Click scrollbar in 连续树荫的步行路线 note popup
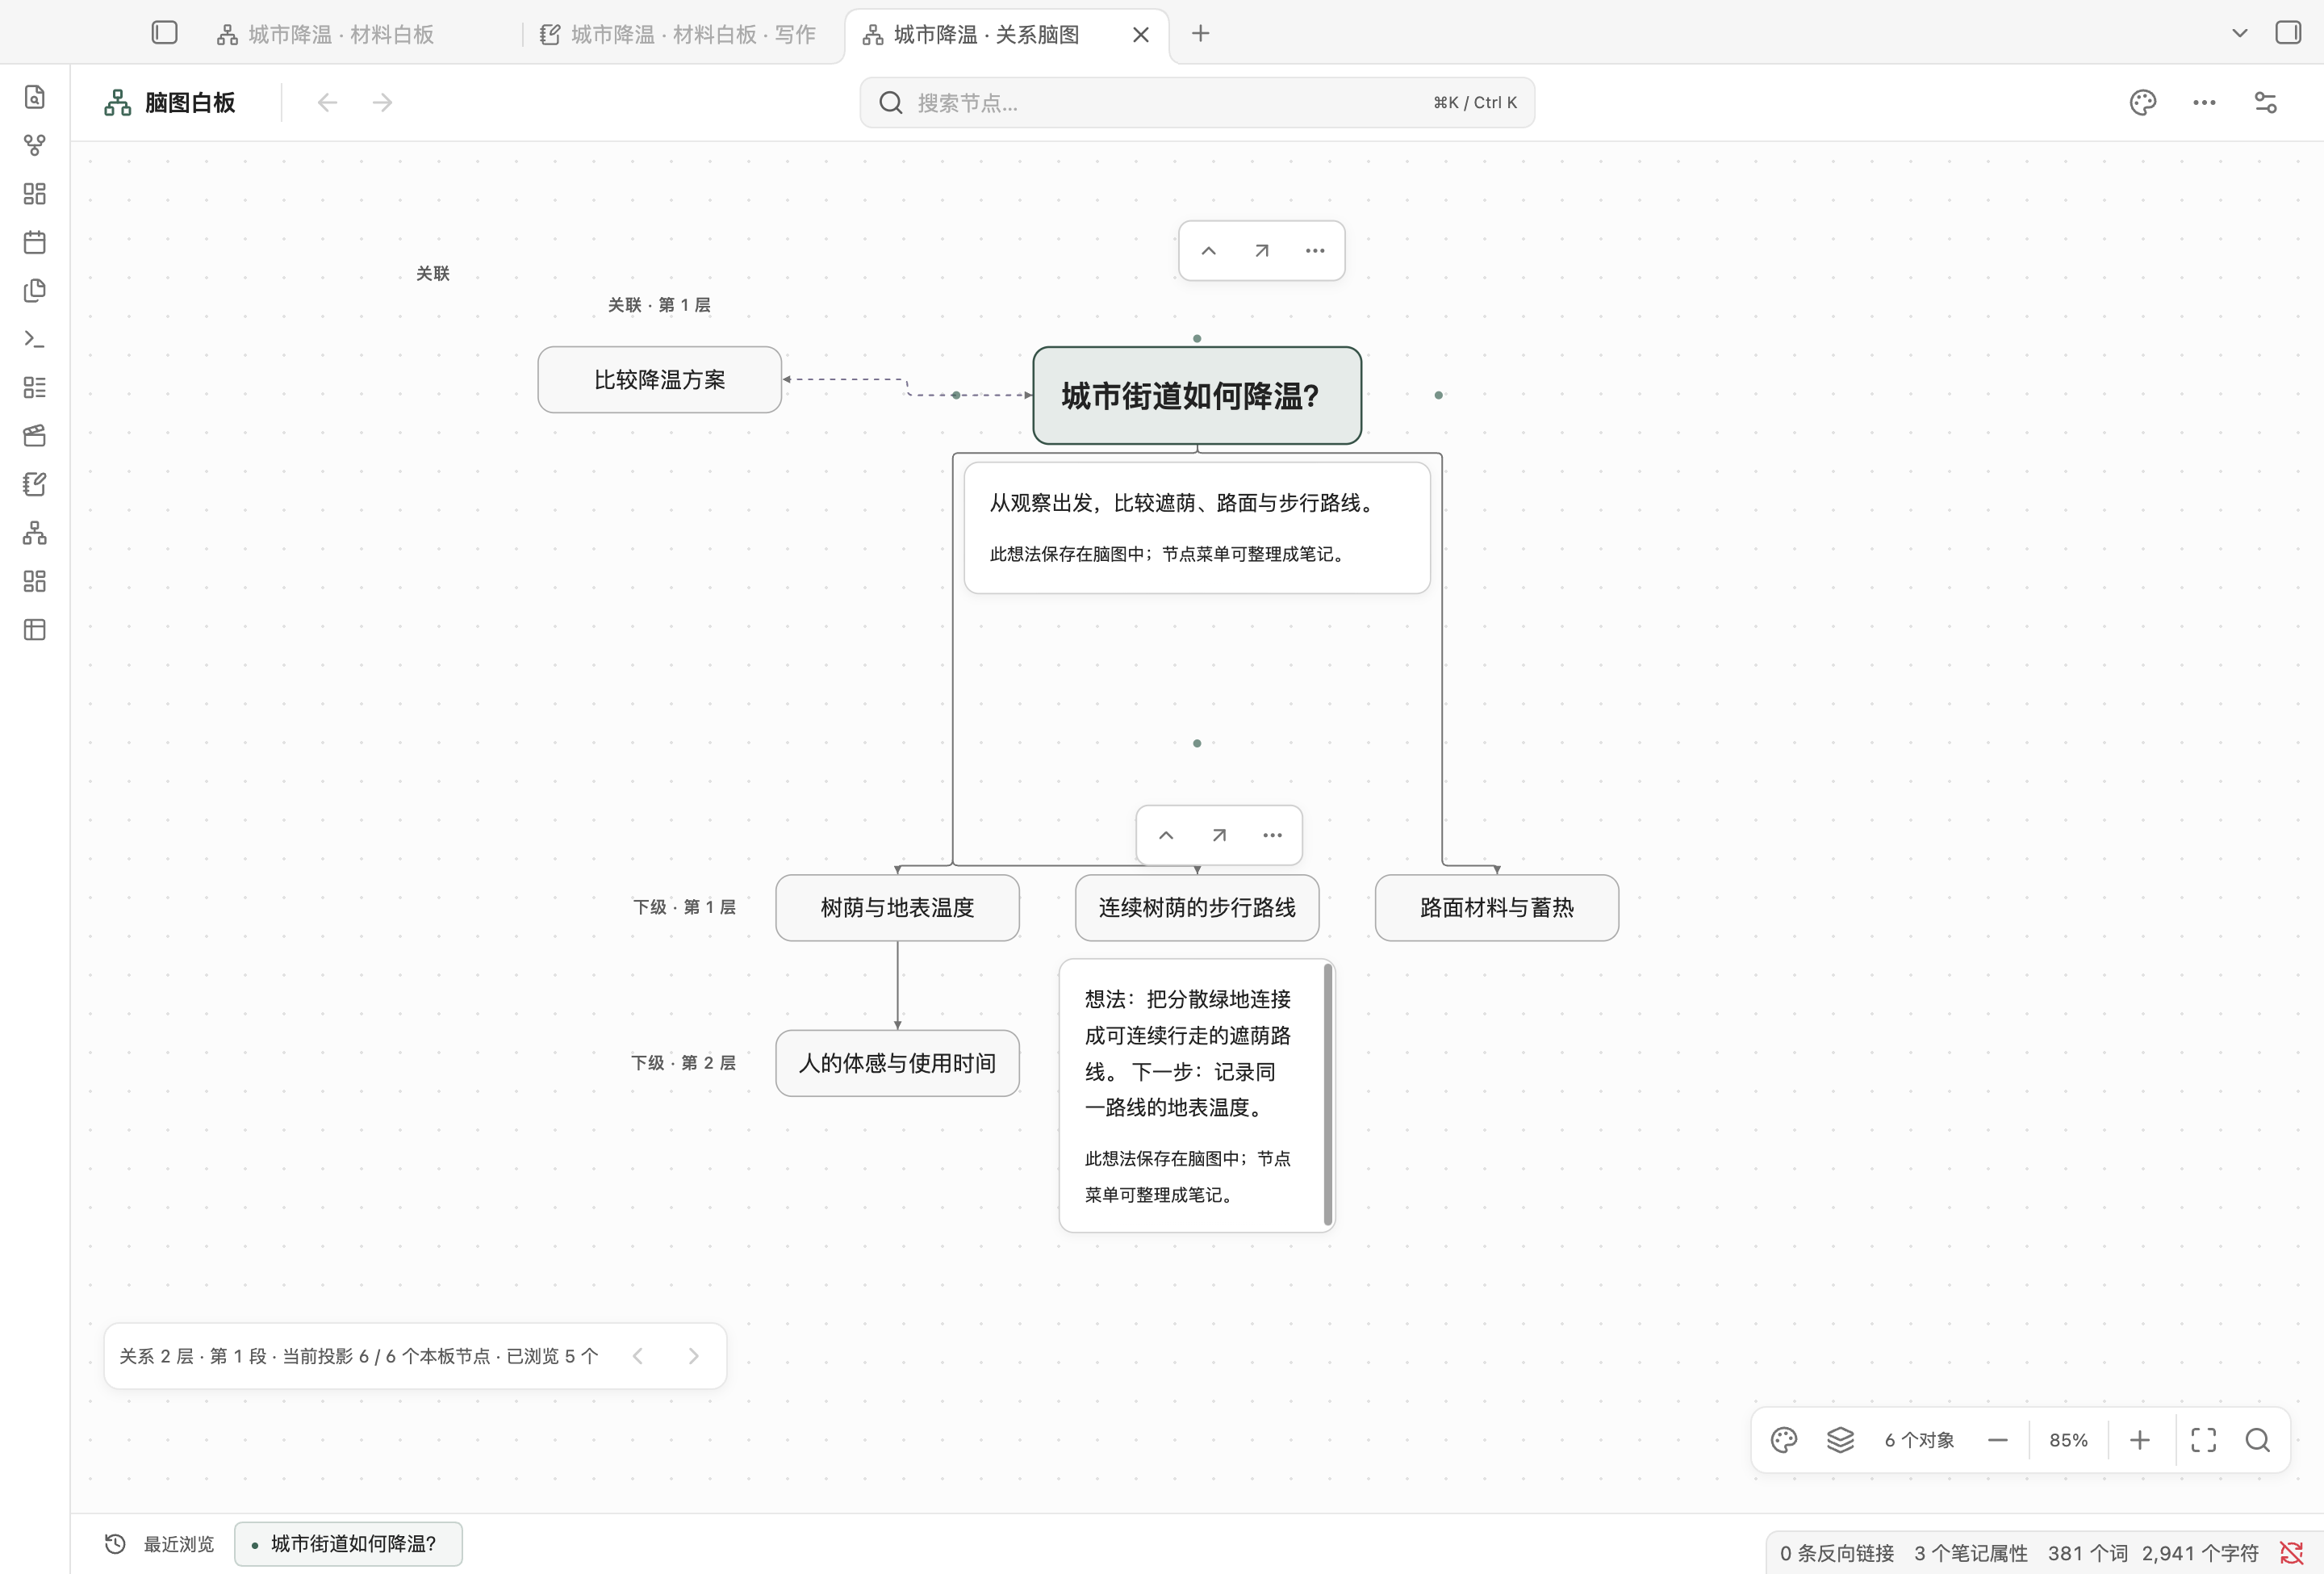2324x1574 pixels. pyautogui.click(x=1327, y=1094)
